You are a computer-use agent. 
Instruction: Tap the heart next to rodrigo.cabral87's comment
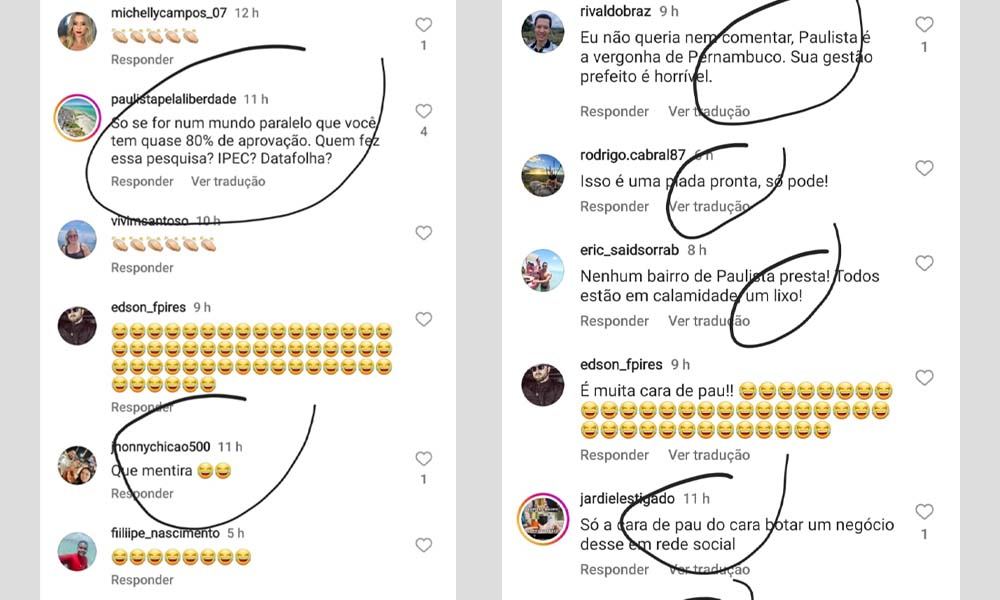924,168
